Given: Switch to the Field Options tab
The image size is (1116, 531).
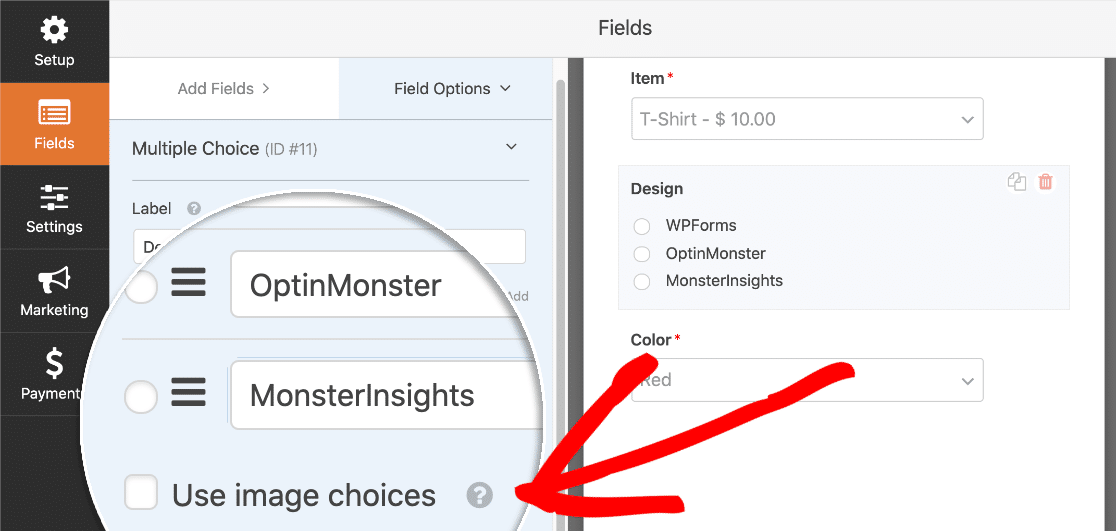Looking at the screenshot, I should coord(452,88).
